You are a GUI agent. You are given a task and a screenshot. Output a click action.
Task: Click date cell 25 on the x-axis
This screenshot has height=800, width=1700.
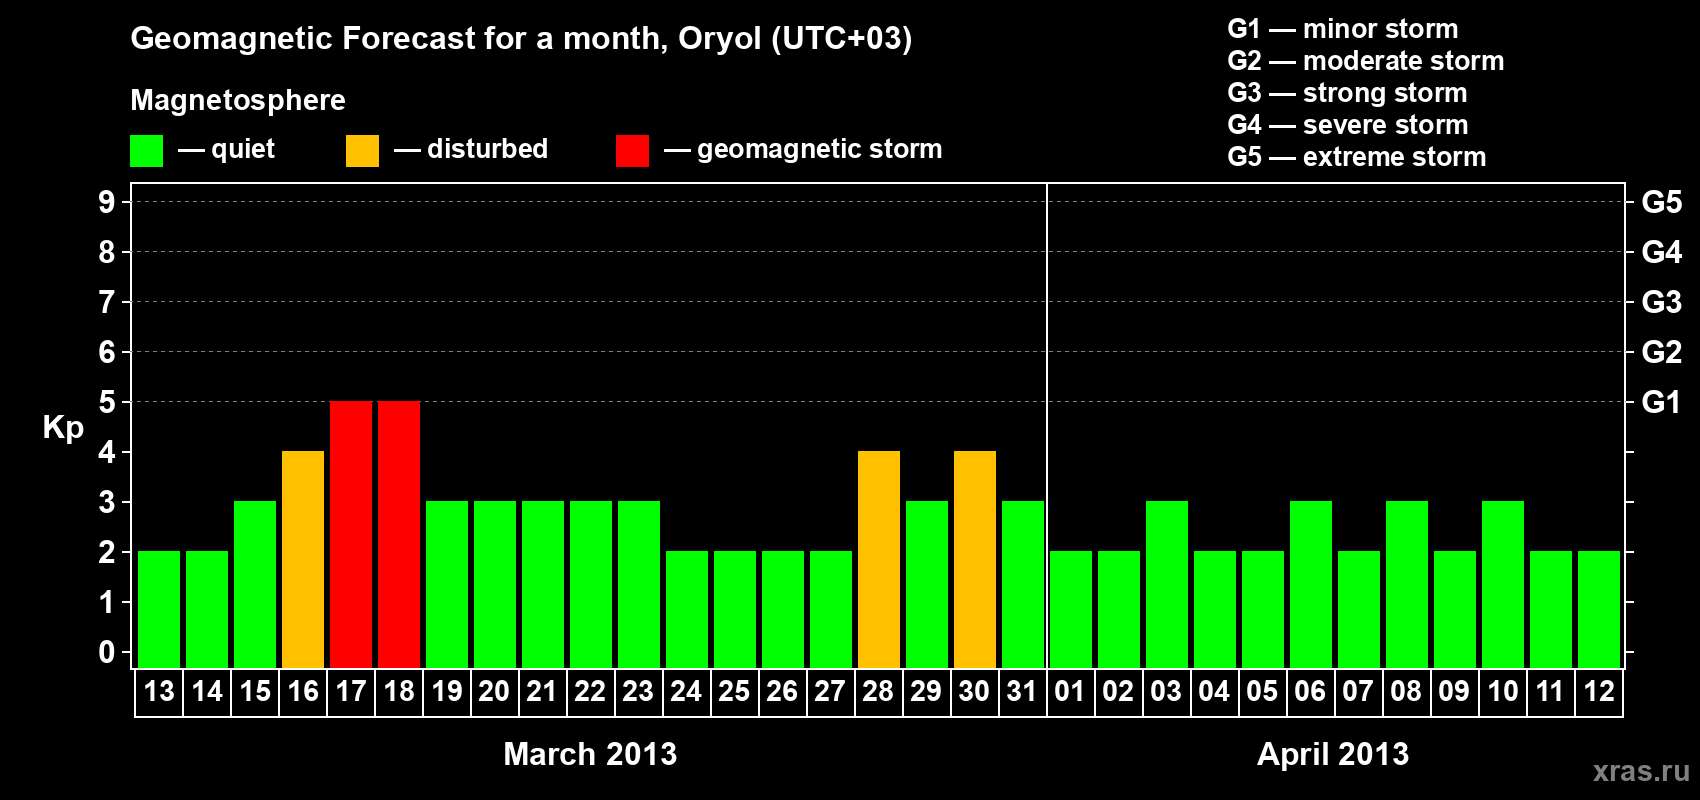tap(735, 692)
